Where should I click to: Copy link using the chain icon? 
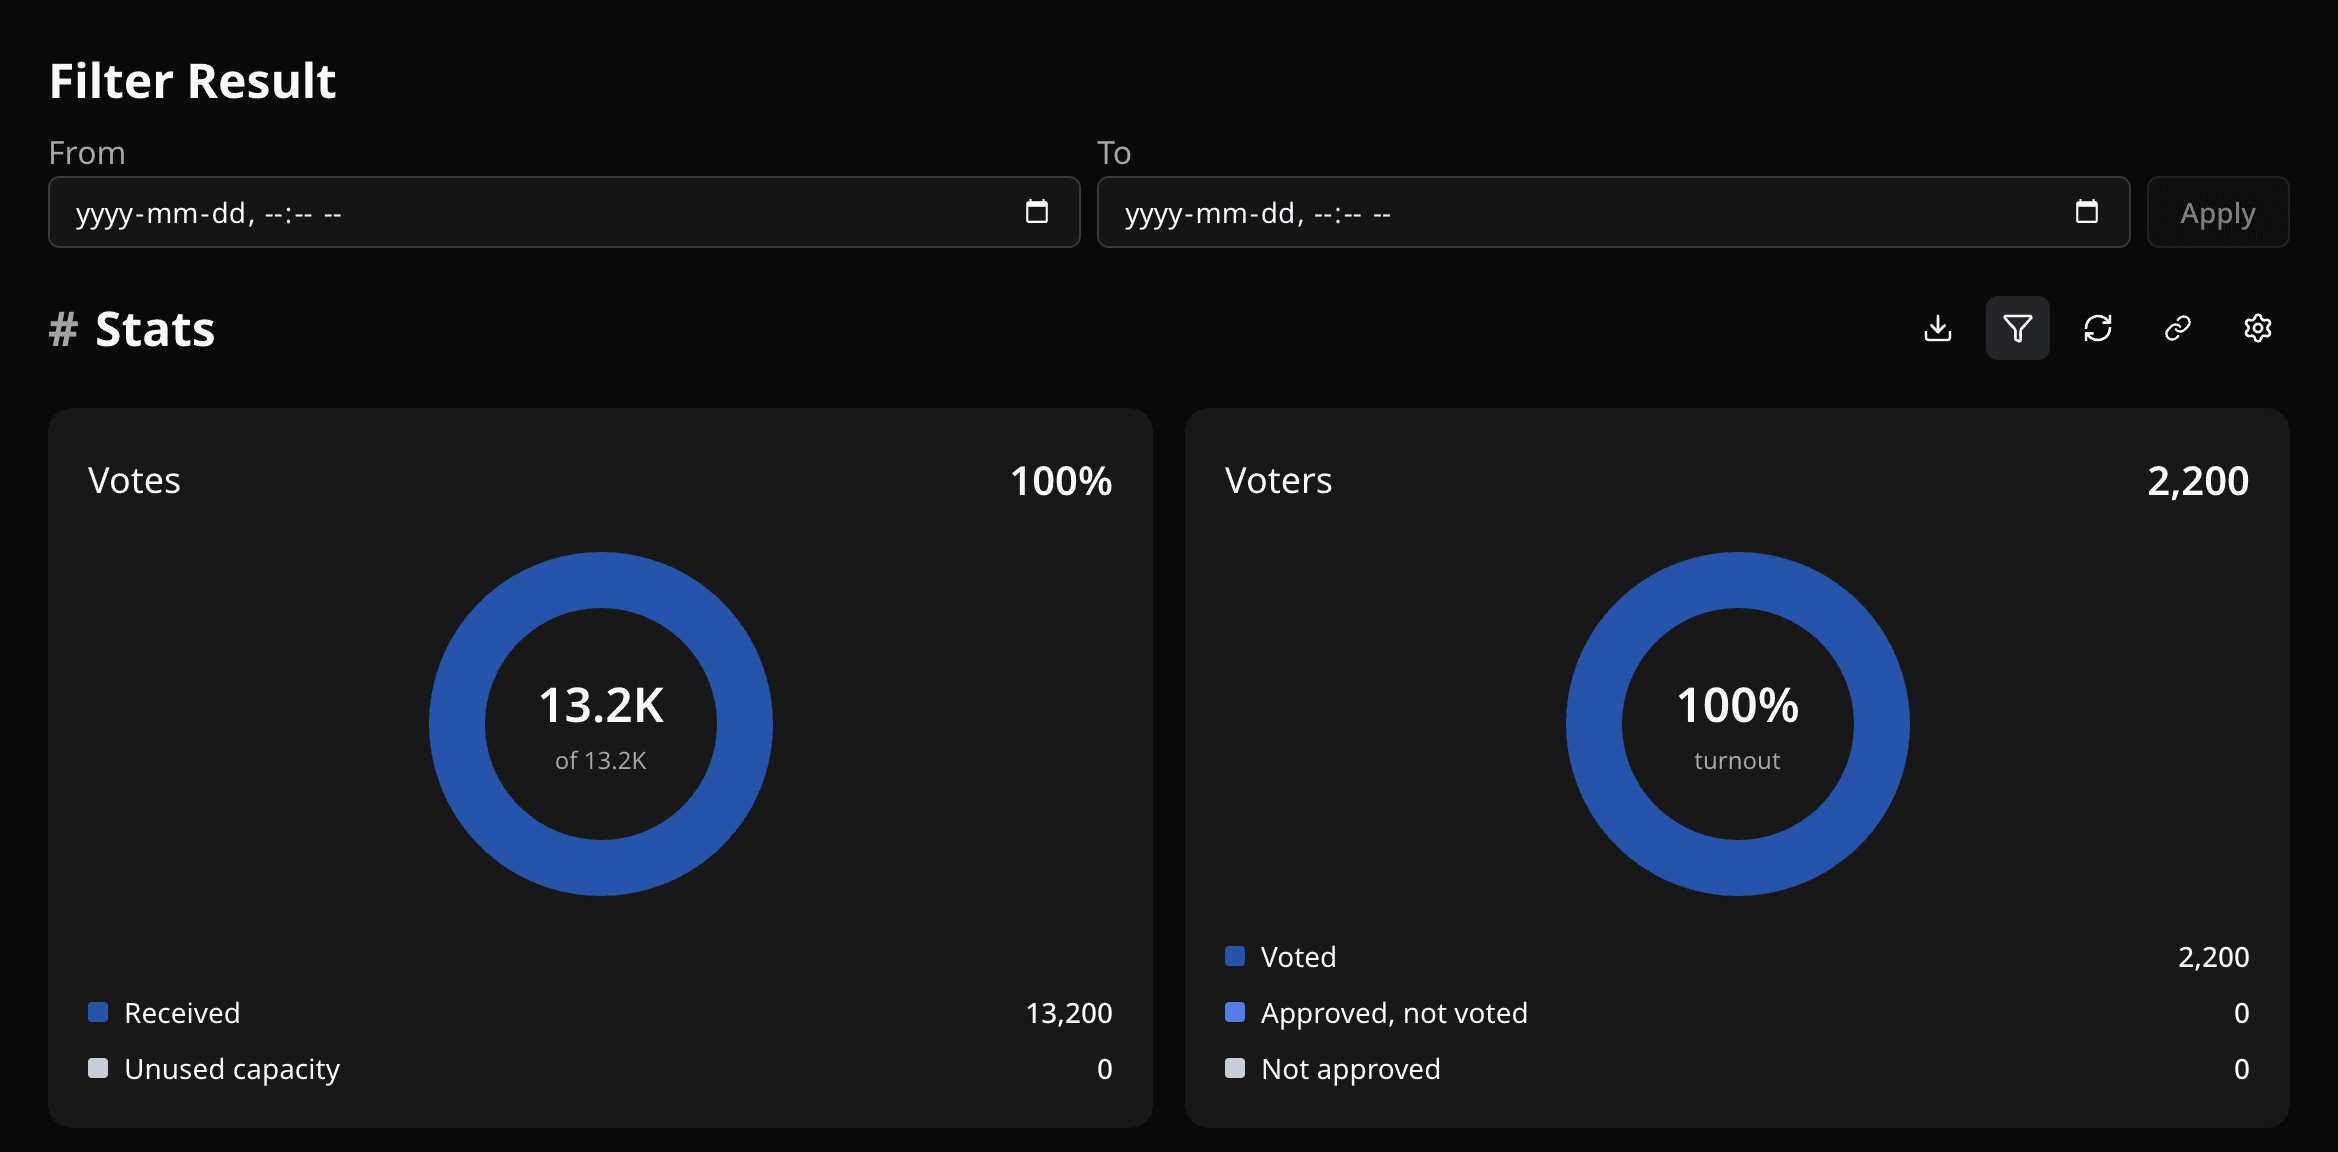(2178, 328)
